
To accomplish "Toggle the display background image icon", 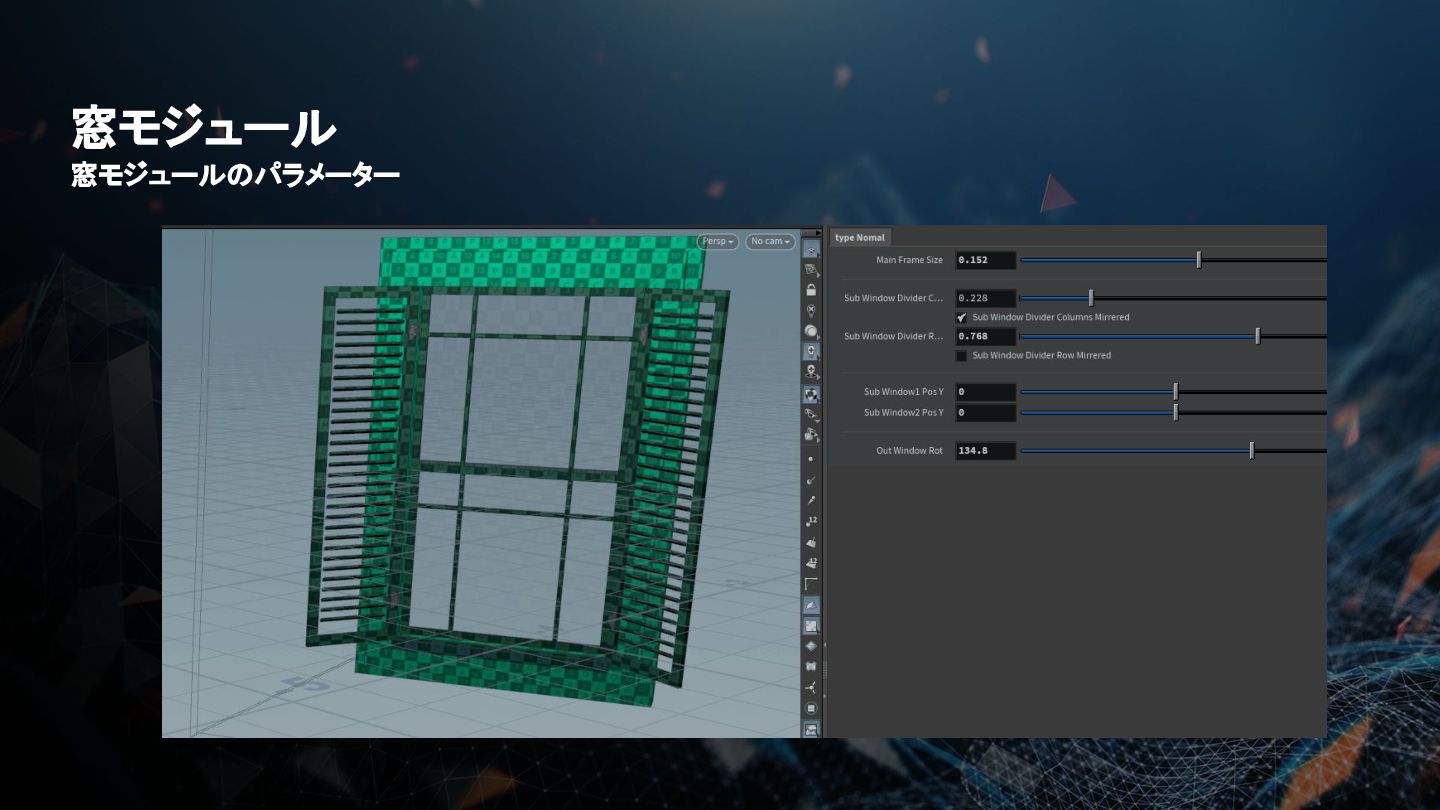I will tap(811, 729).
